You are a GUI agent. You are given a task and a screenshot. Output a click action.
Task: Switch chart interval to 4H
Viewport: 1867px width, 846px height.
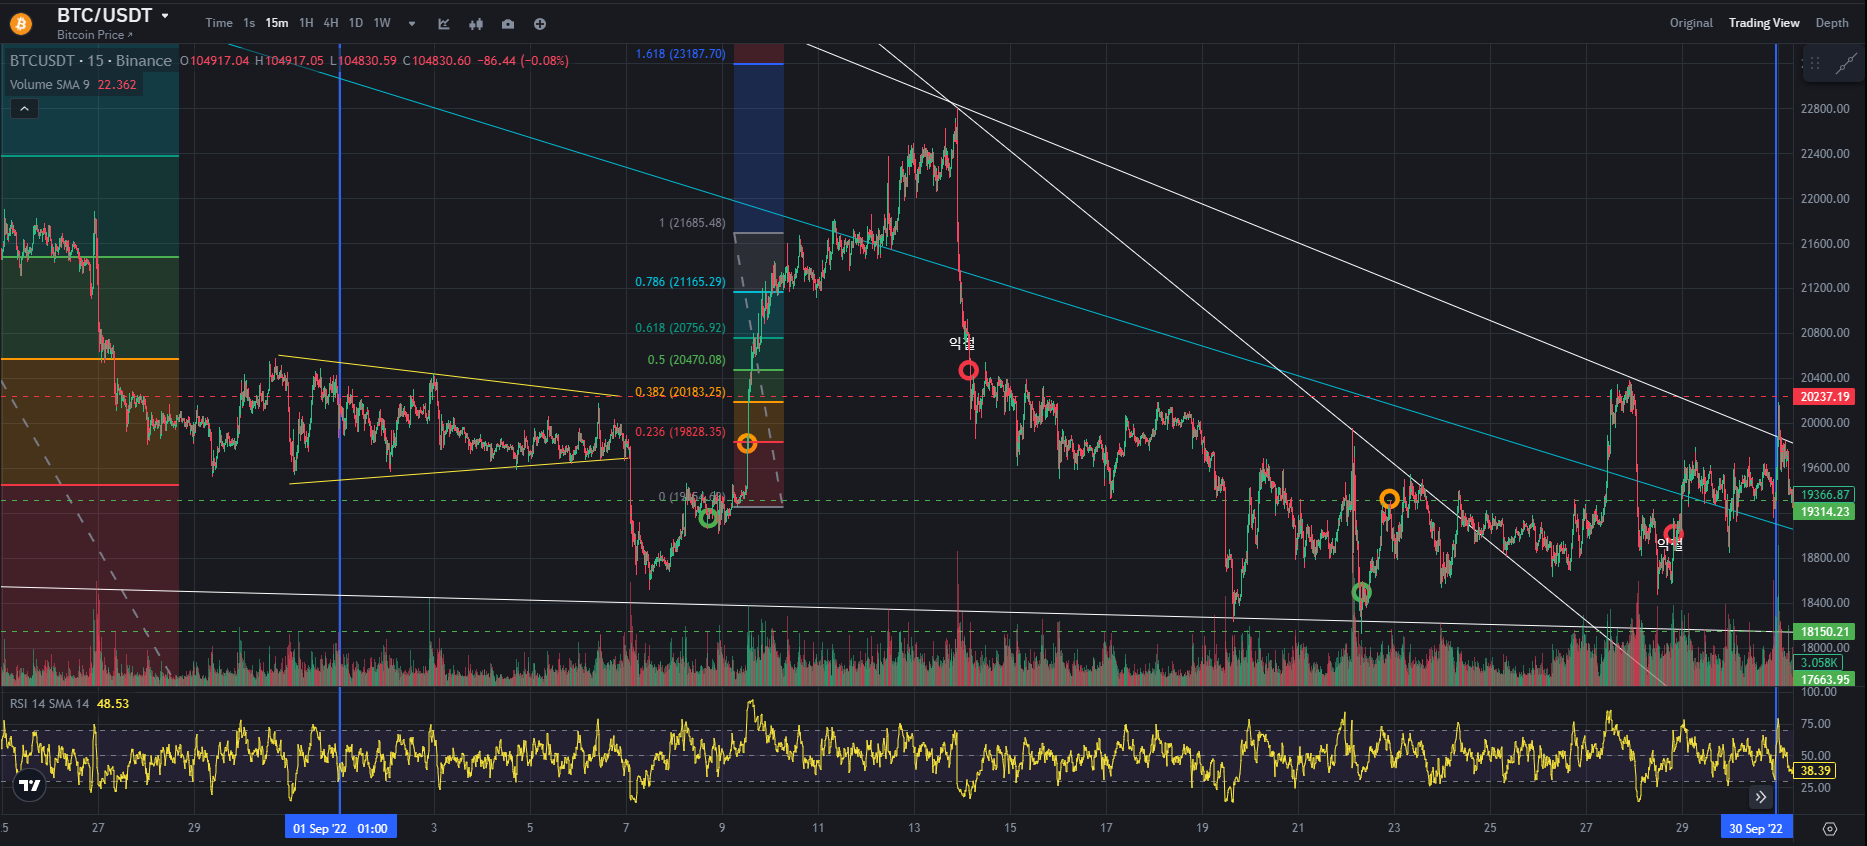click(331, 23)
